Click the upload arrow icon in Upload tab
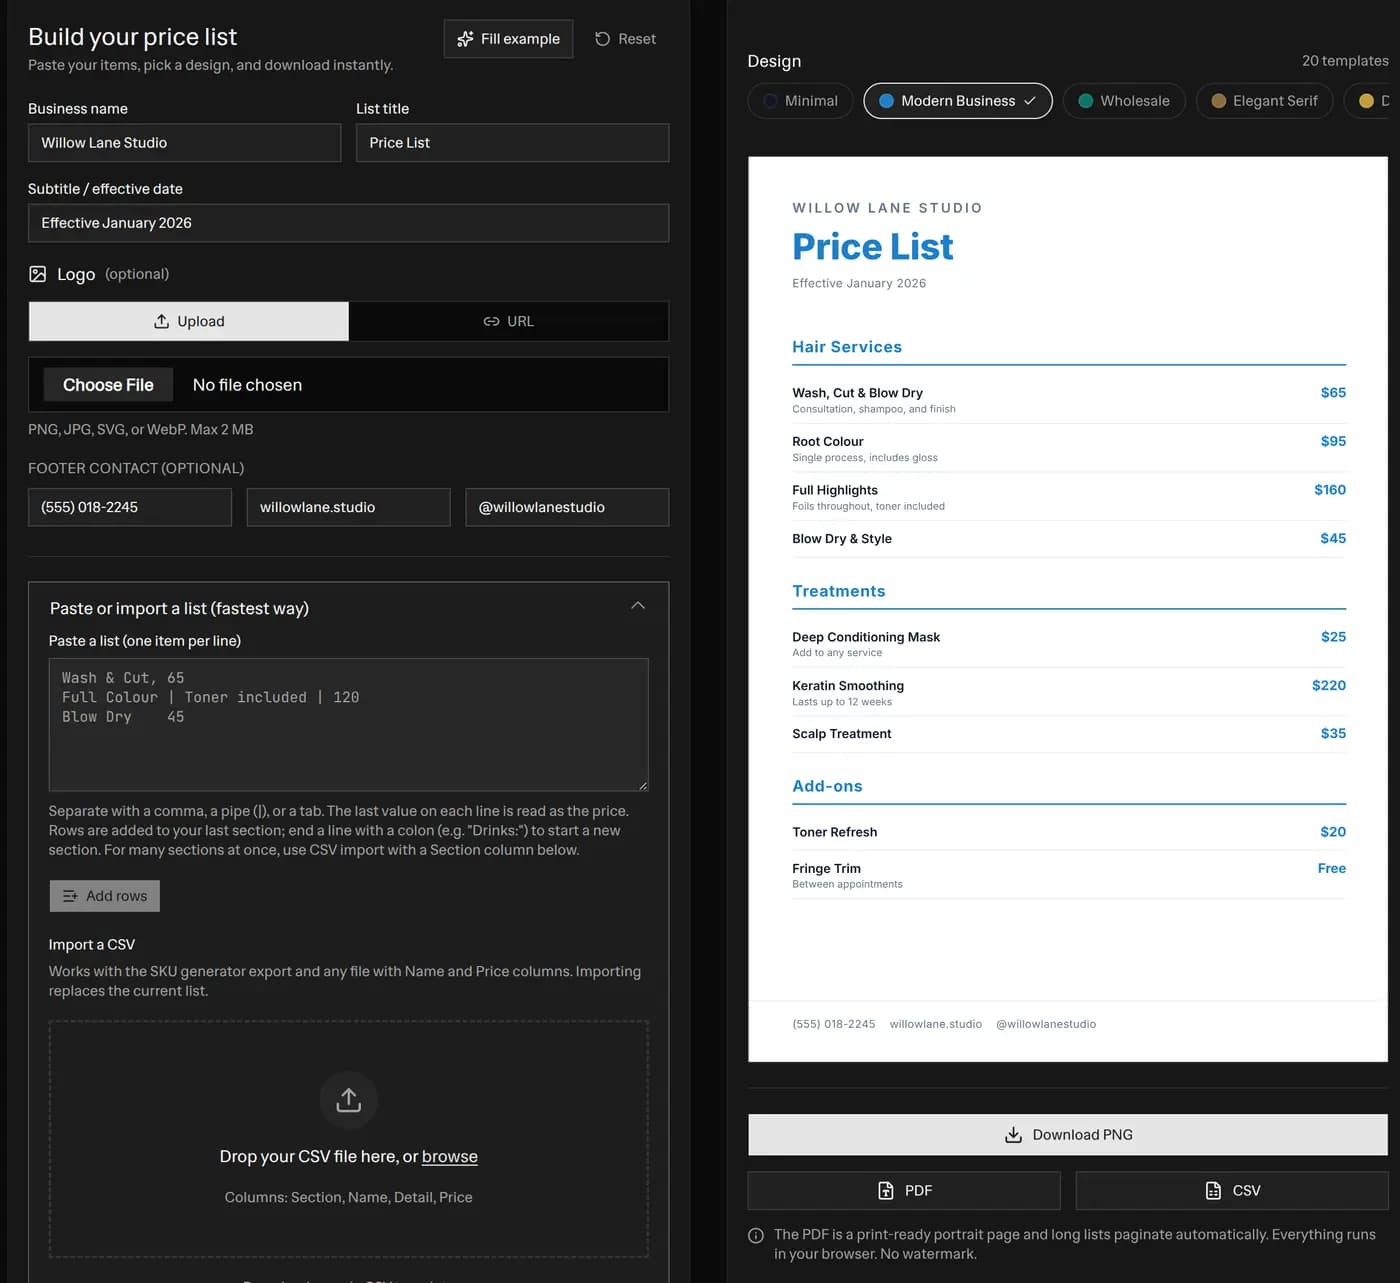1400x1283 pixels. click(161, 321)
